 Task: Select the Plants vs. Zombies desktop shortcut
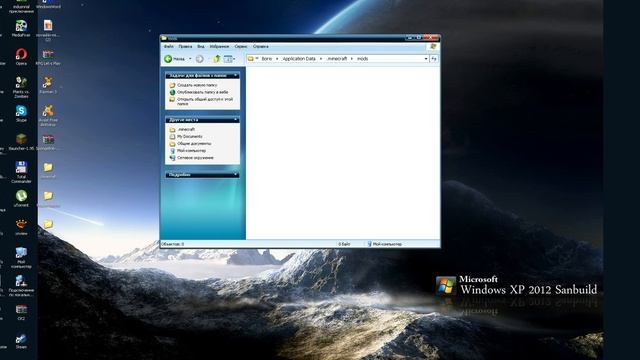click(21, 87)
